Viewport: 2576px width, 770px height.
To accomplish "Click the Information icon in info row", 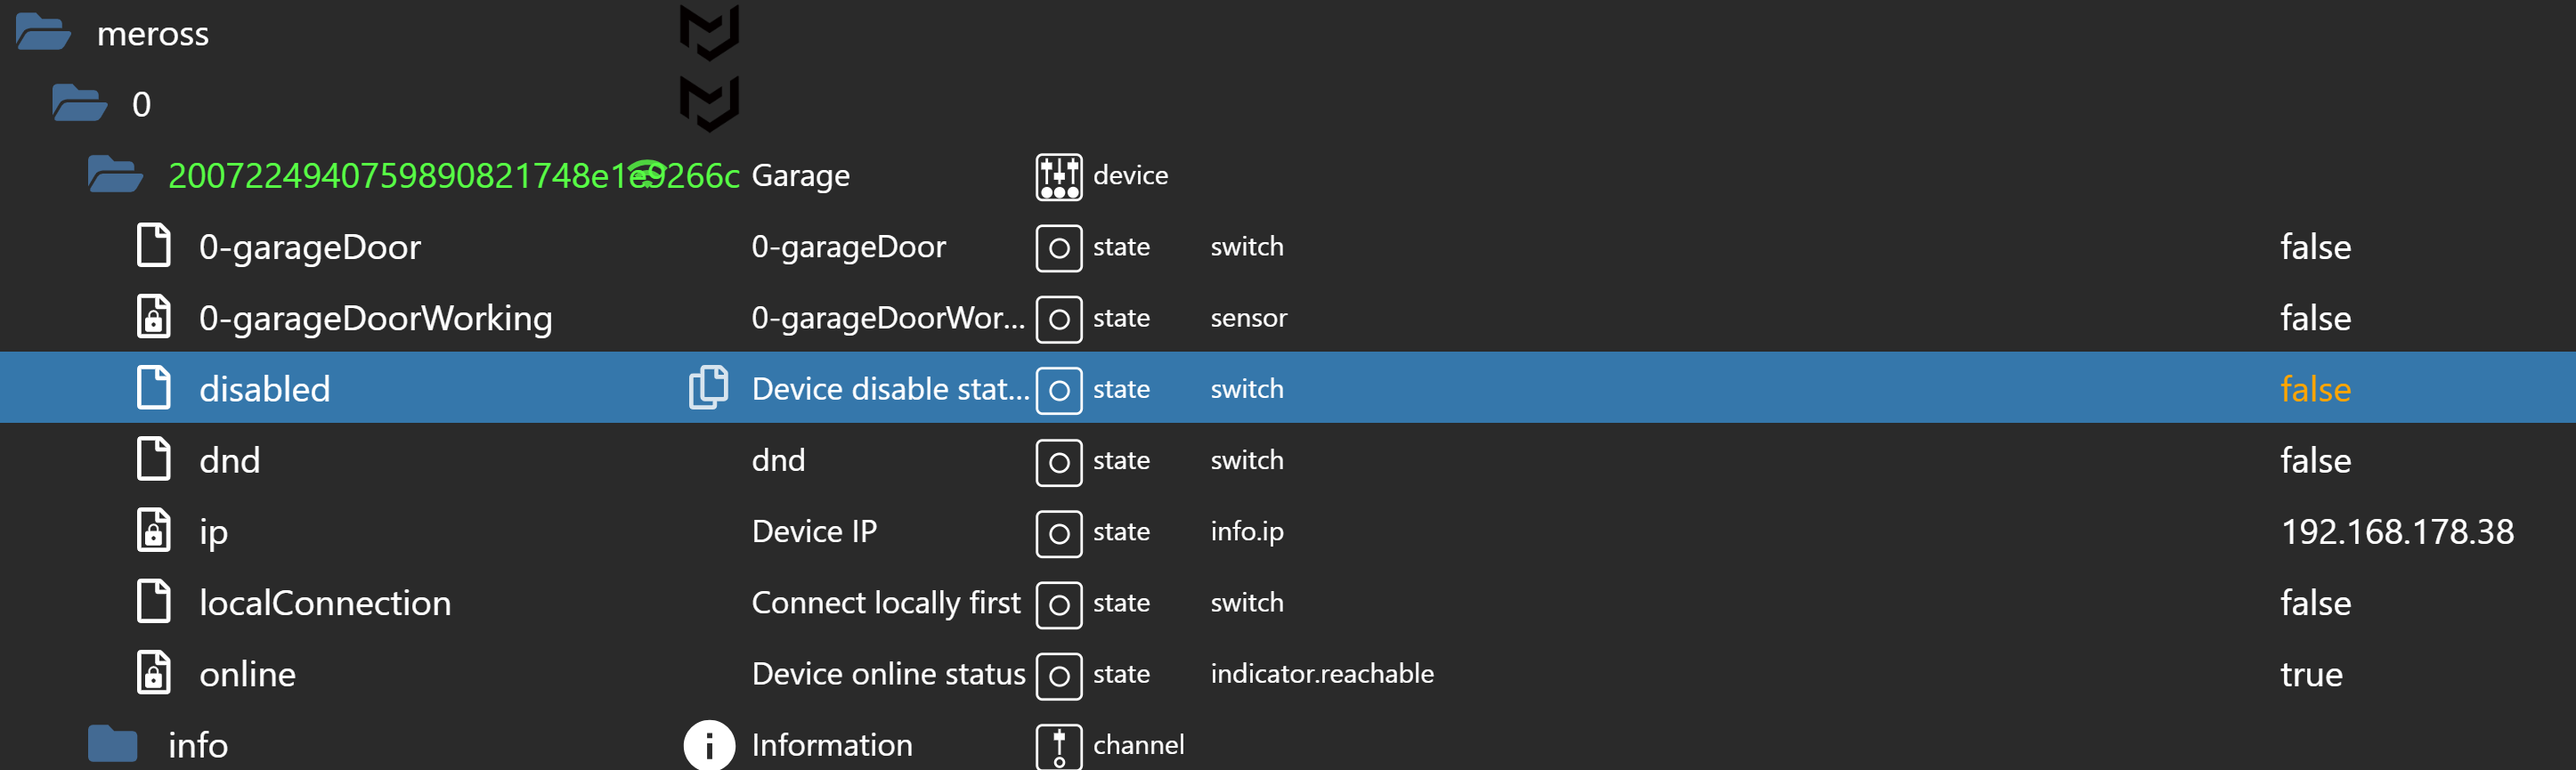I will [708, 745].
